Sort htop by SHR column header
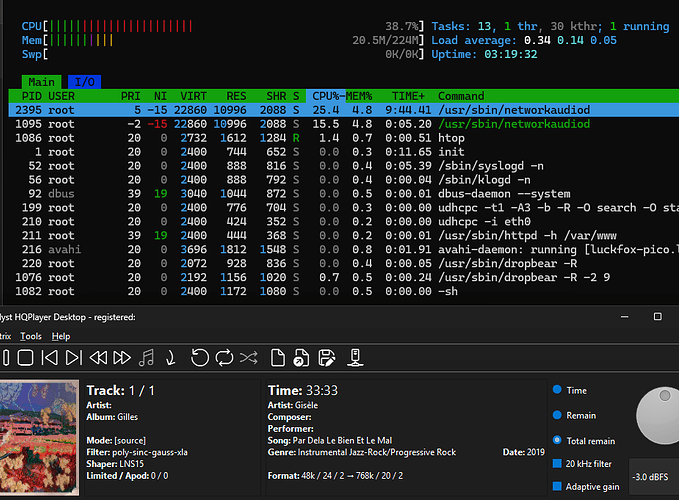 click(276, 96)
